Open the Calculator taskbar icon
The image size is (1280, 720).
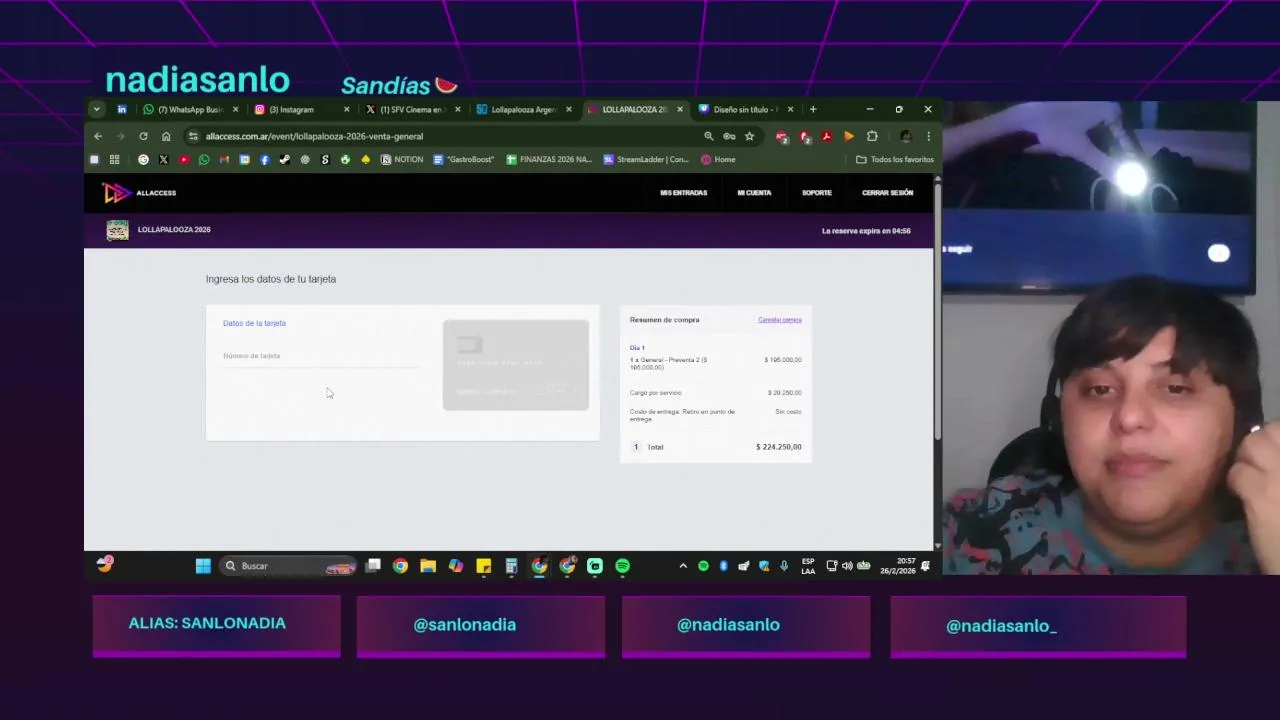point(511,566)
